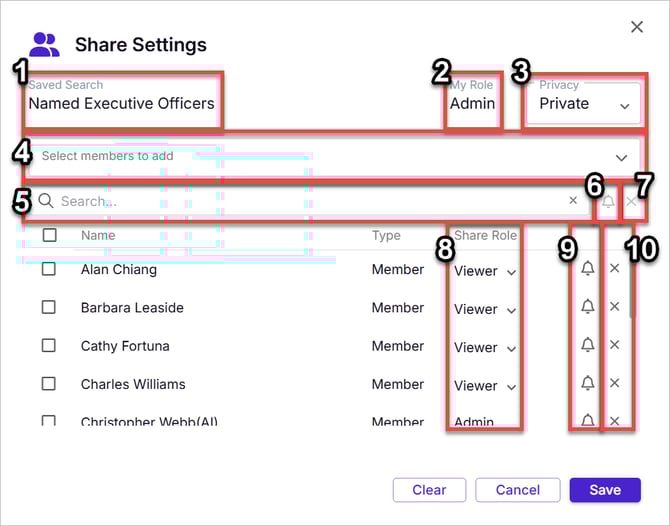Remove Cathy Fortuna using her X icon
This screenshot has height=526, width=670.
point(614,344)
